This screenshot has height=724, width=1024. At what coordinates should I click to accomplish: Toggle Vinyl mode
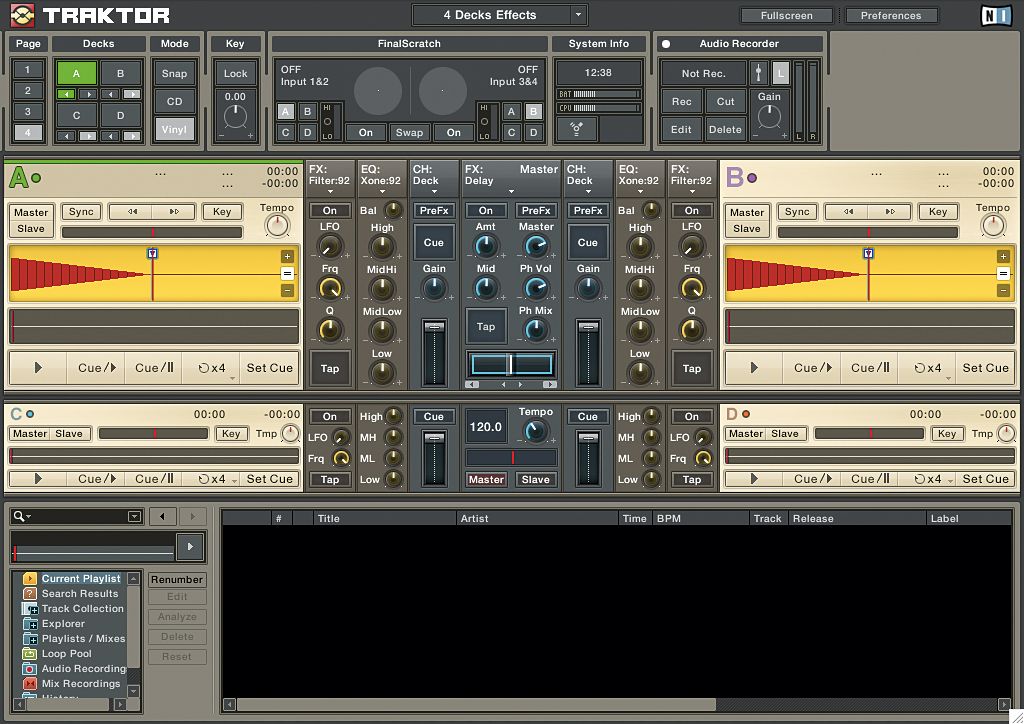(174, 129)
